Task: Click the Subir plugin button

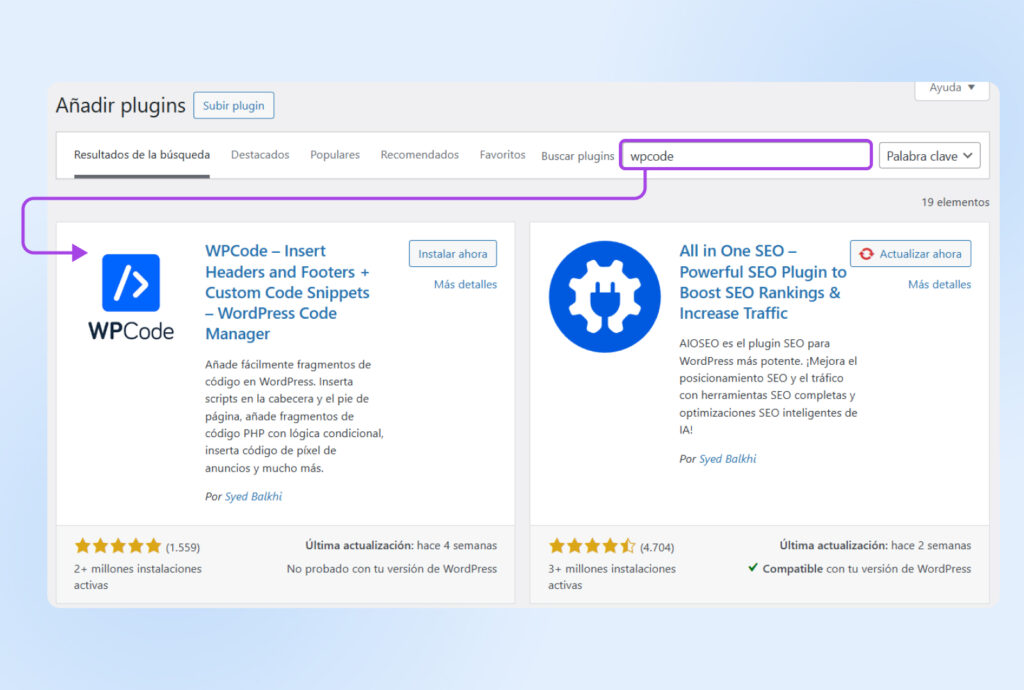Action: coord(233,105)
